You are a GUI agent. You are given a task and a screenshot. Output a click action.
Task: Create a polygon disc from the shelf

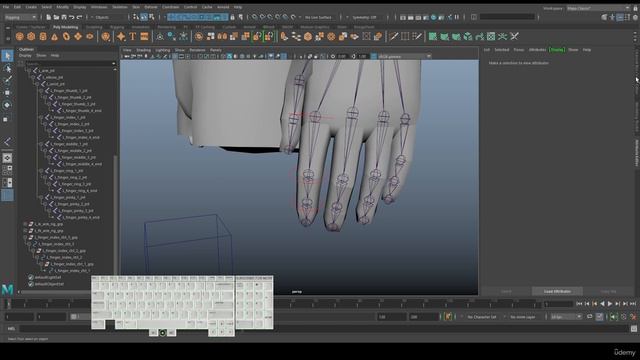click(x=90, y=37)
